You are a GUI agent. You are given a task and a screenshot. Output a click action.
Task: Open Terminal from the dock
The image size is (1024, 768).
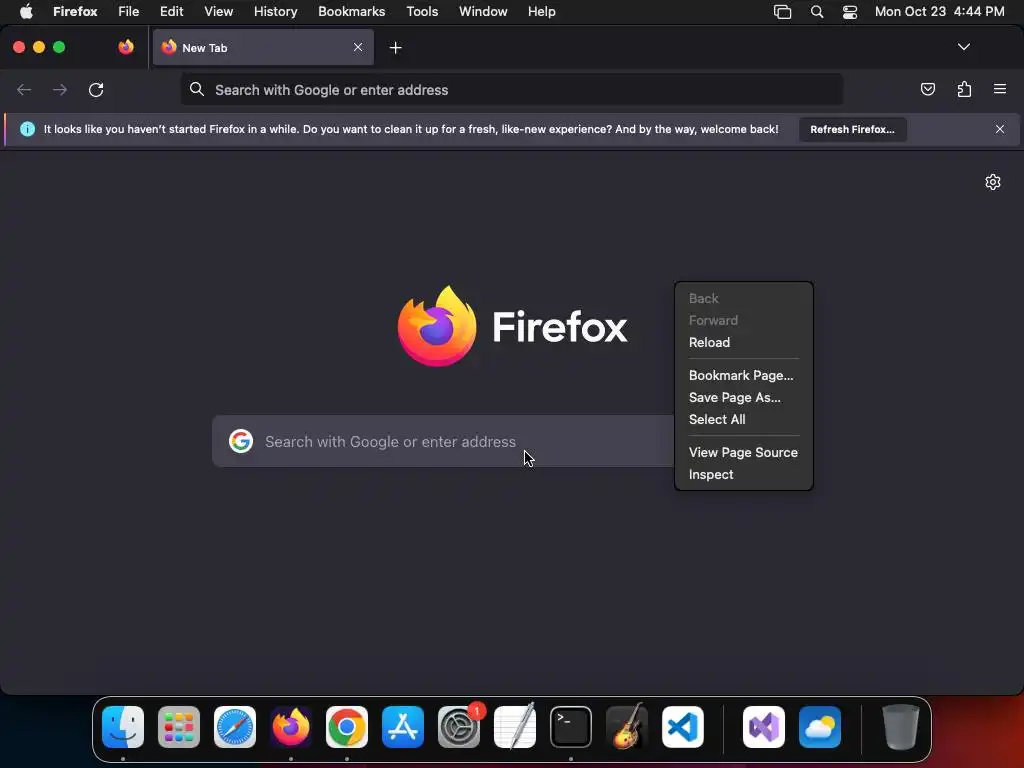point(571,727)
